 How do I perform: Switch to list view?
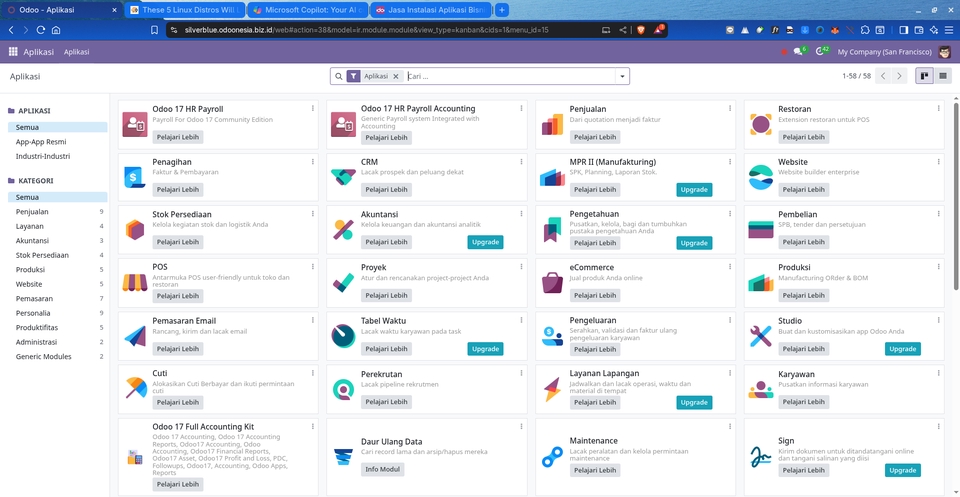coord(943,76)
